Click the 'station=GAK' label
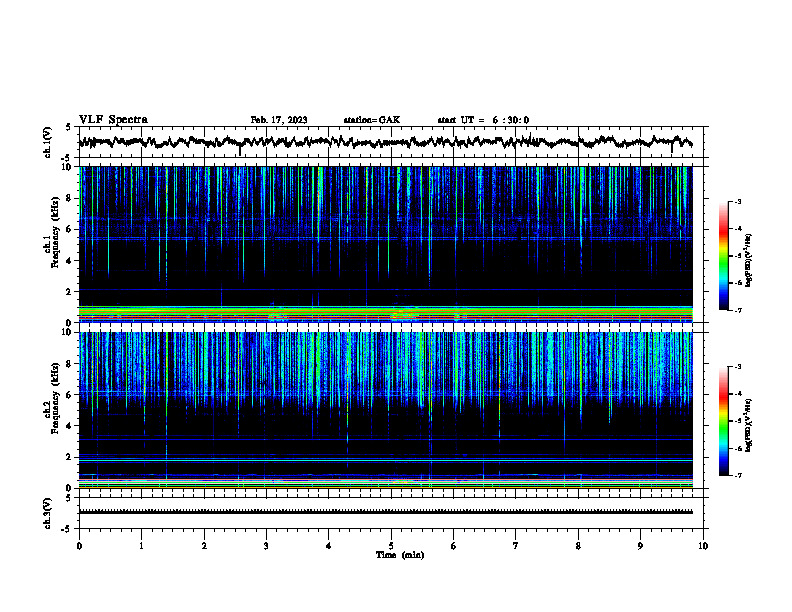The height and width of the screenshot is (612, 792). coord(372,120)
